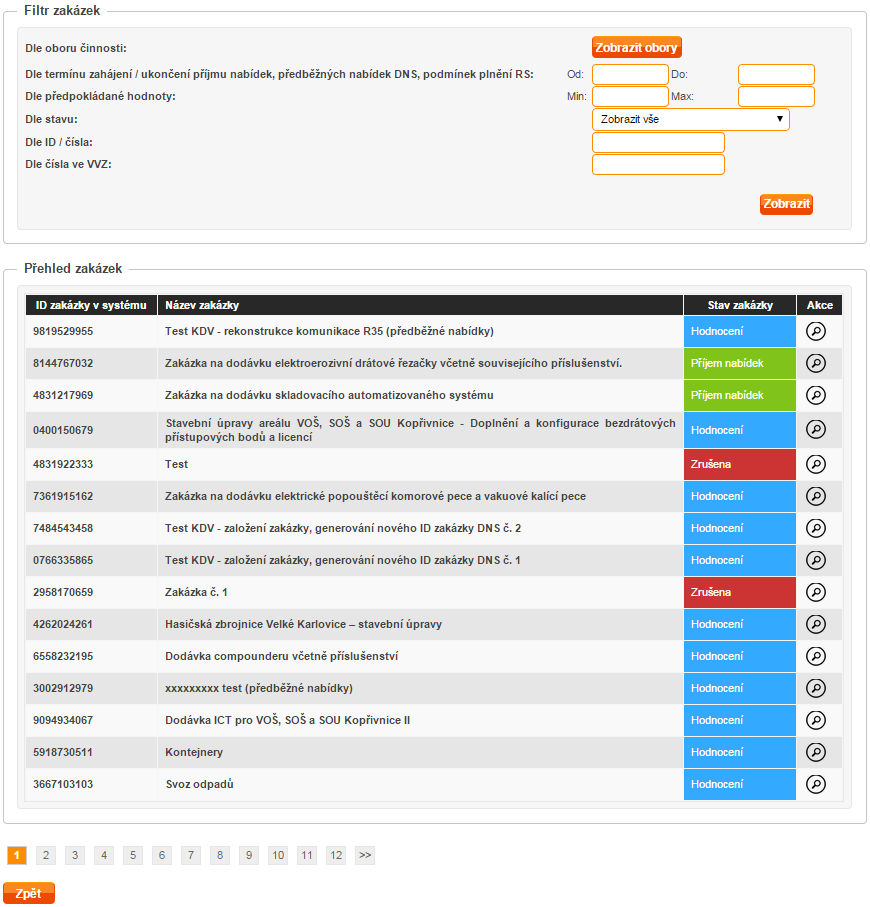Screen dimensions: 870x907
Task: Click the 'Kontejnery' order name
Action: click(194, 752)
